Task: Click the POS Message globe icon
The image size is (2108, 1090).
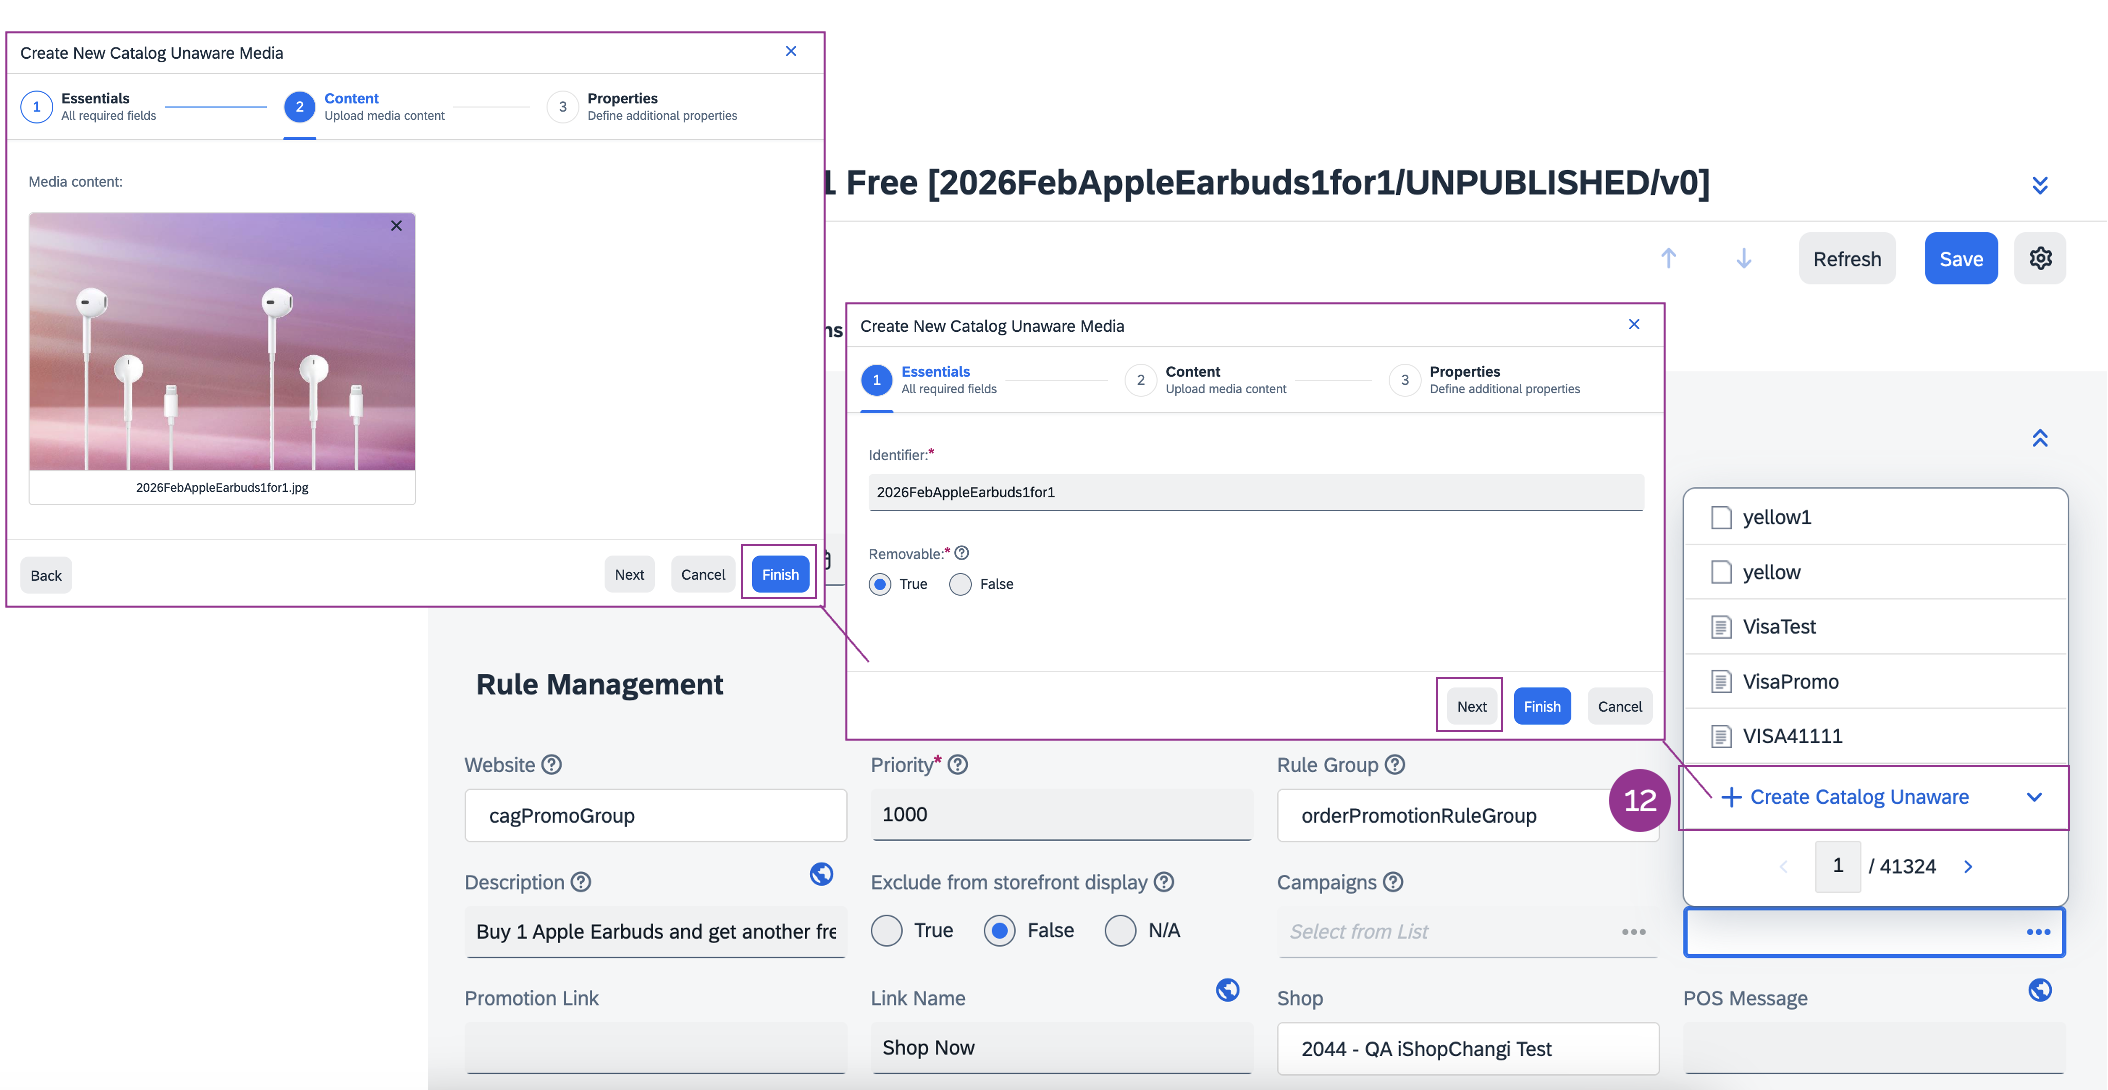Action: [x=2040, y=990]
